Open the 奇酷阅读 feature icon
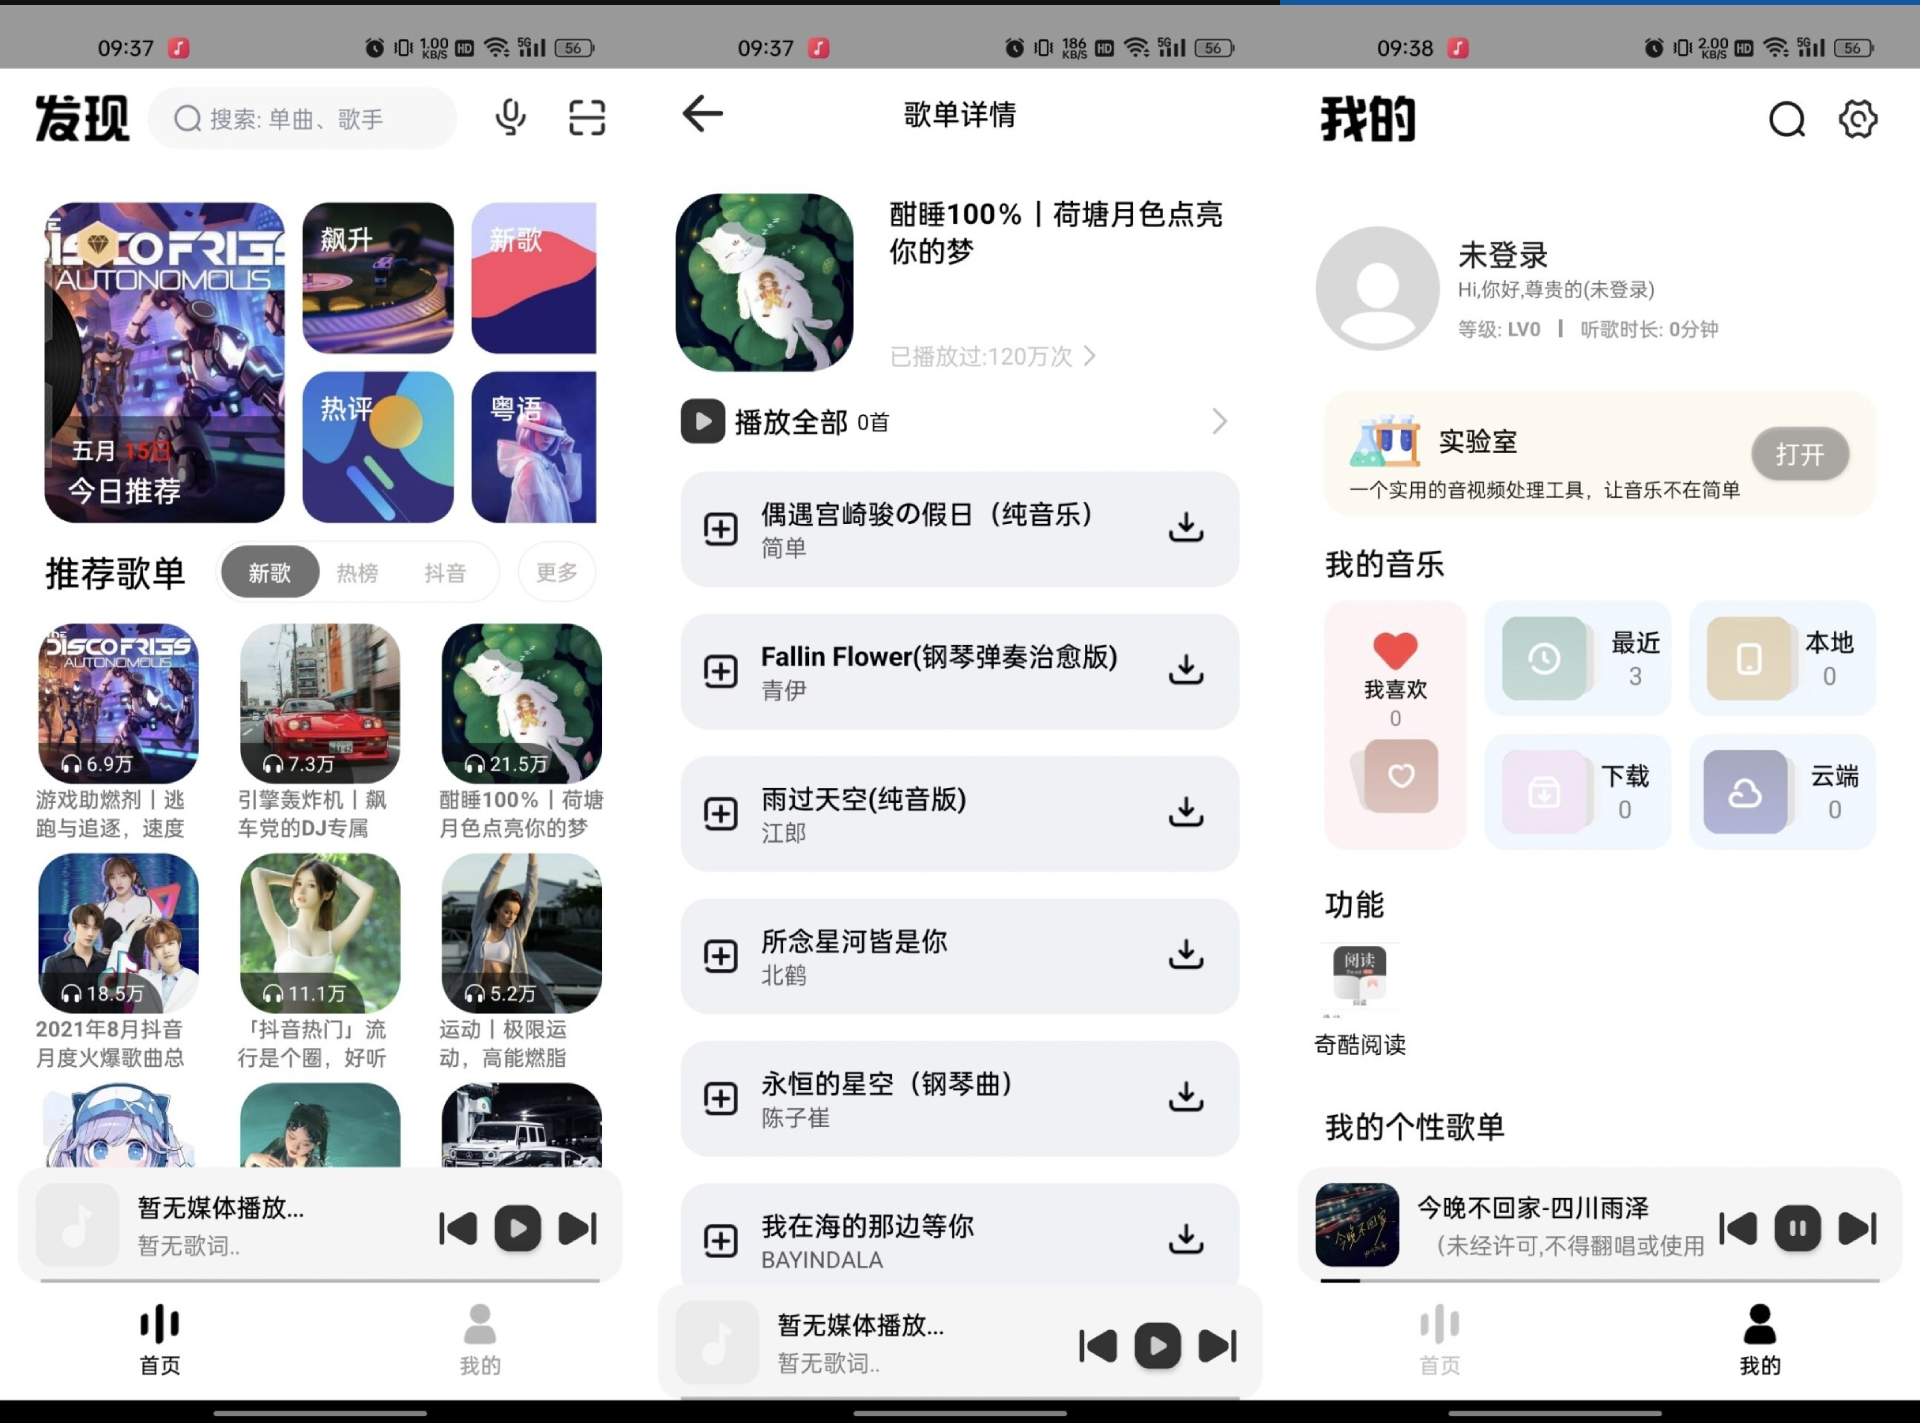The width and height of the screenshot is (1920, 1423). (1359, 978)
